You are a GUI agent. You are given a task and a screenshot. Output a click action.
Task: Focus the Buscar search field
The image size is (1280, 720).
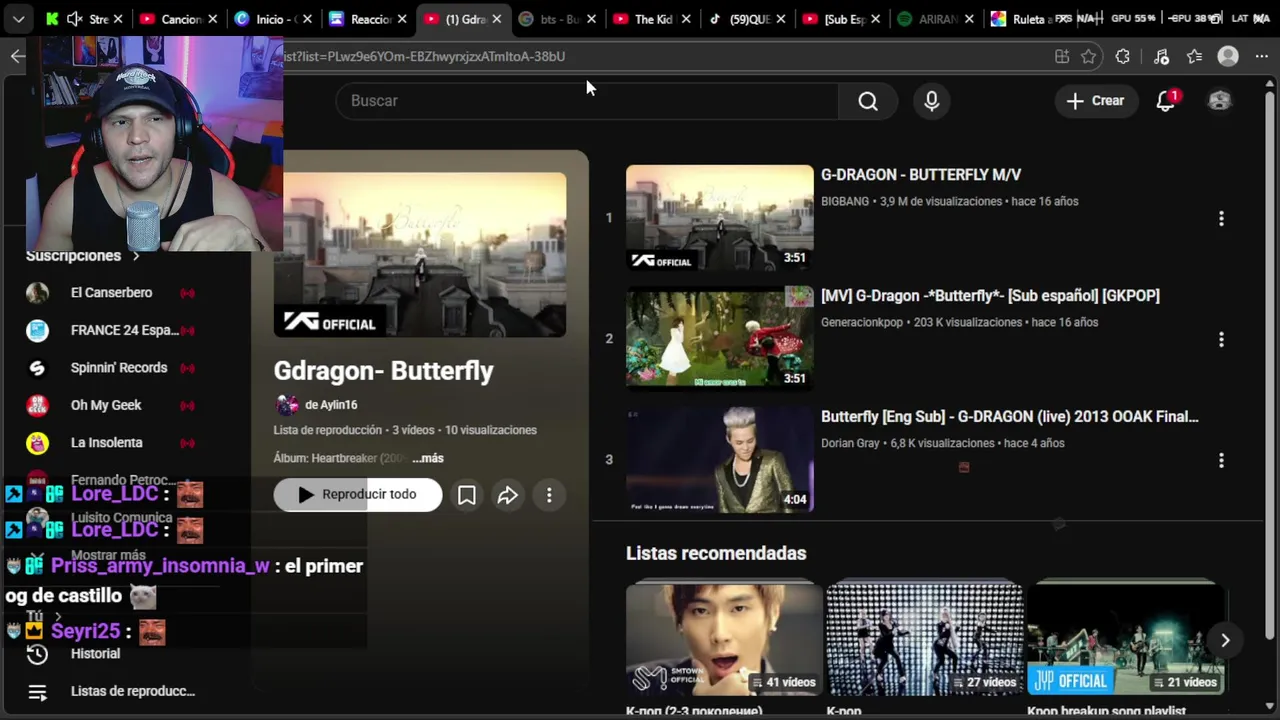click(587, 101)
